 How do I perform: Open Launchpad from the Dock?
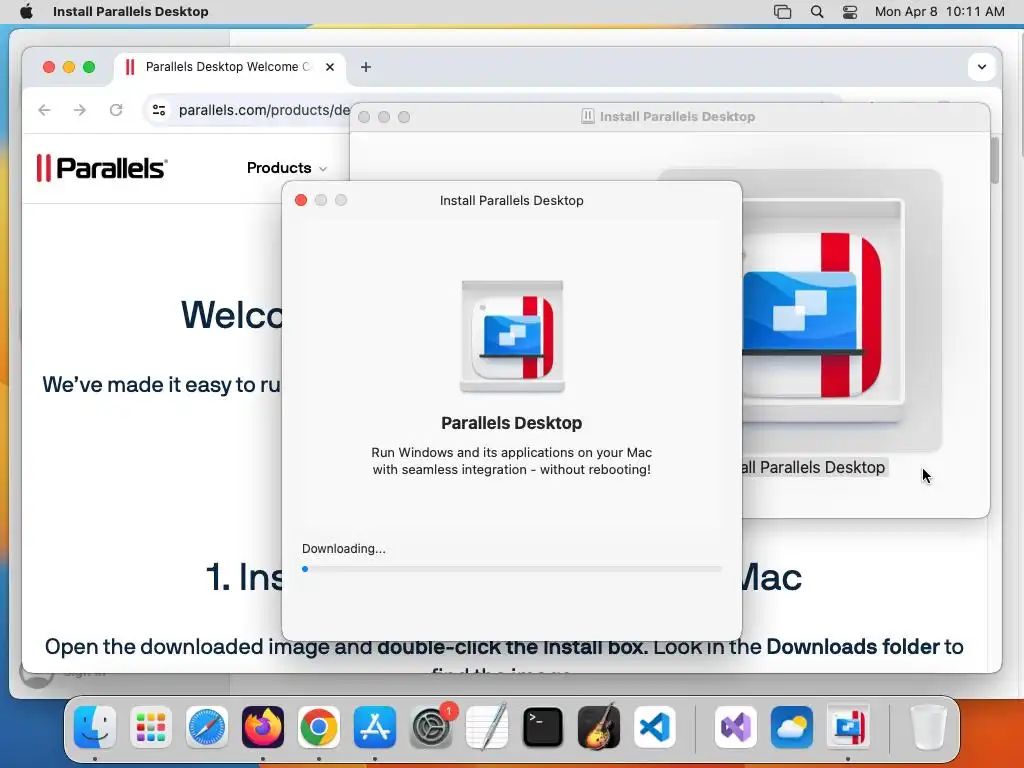(151, 727)
